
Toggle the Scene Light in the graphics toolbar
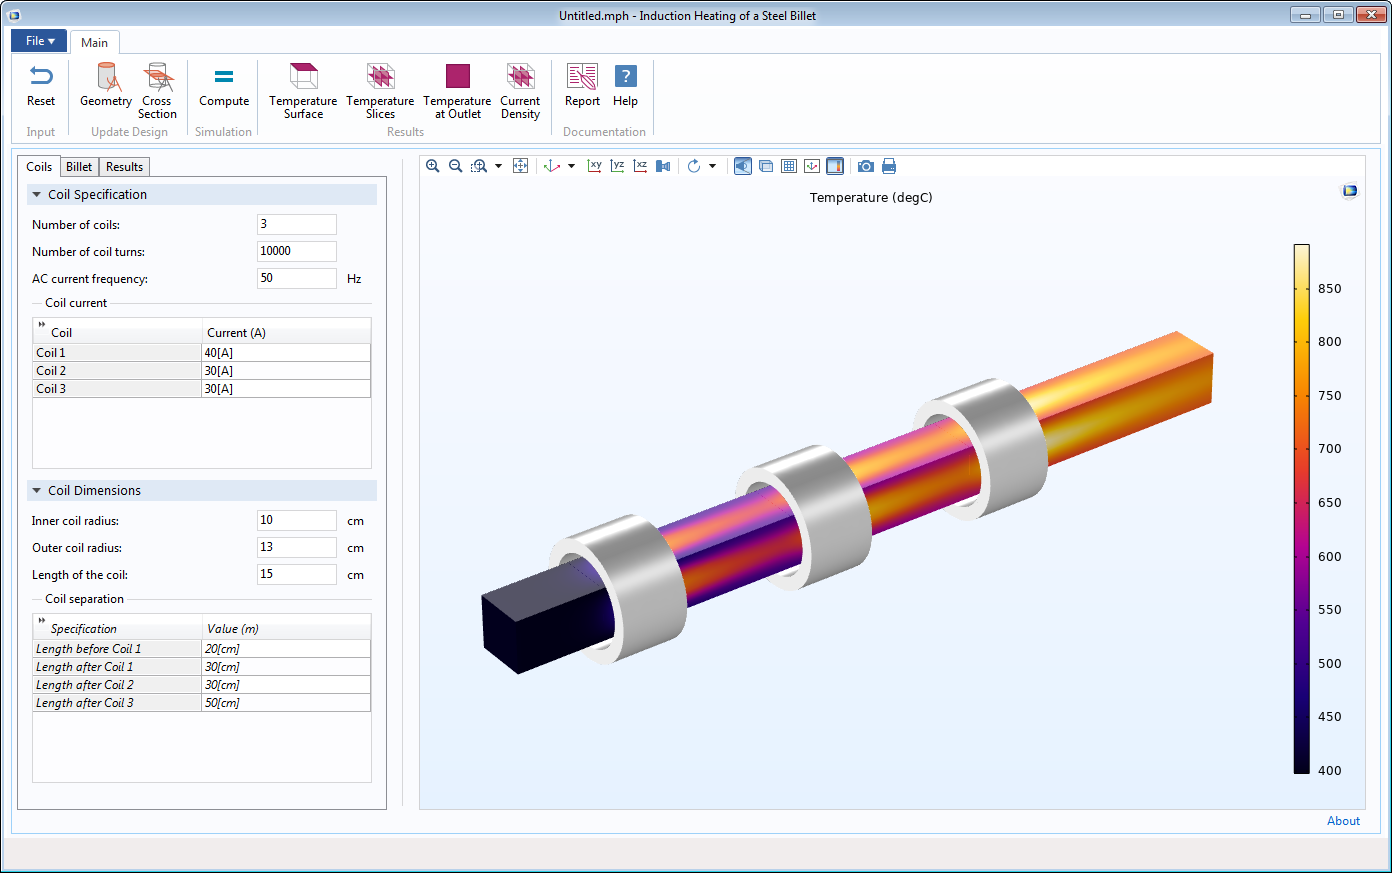(742, 165)
